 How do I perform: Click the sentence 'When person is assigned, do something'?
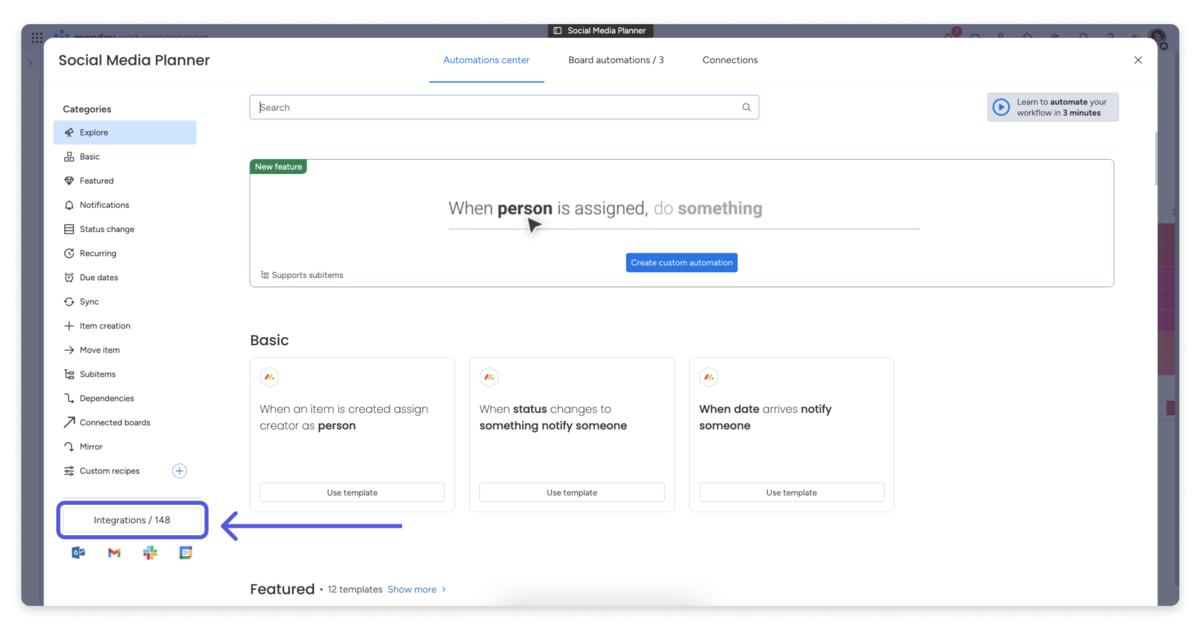click(605, 209)
